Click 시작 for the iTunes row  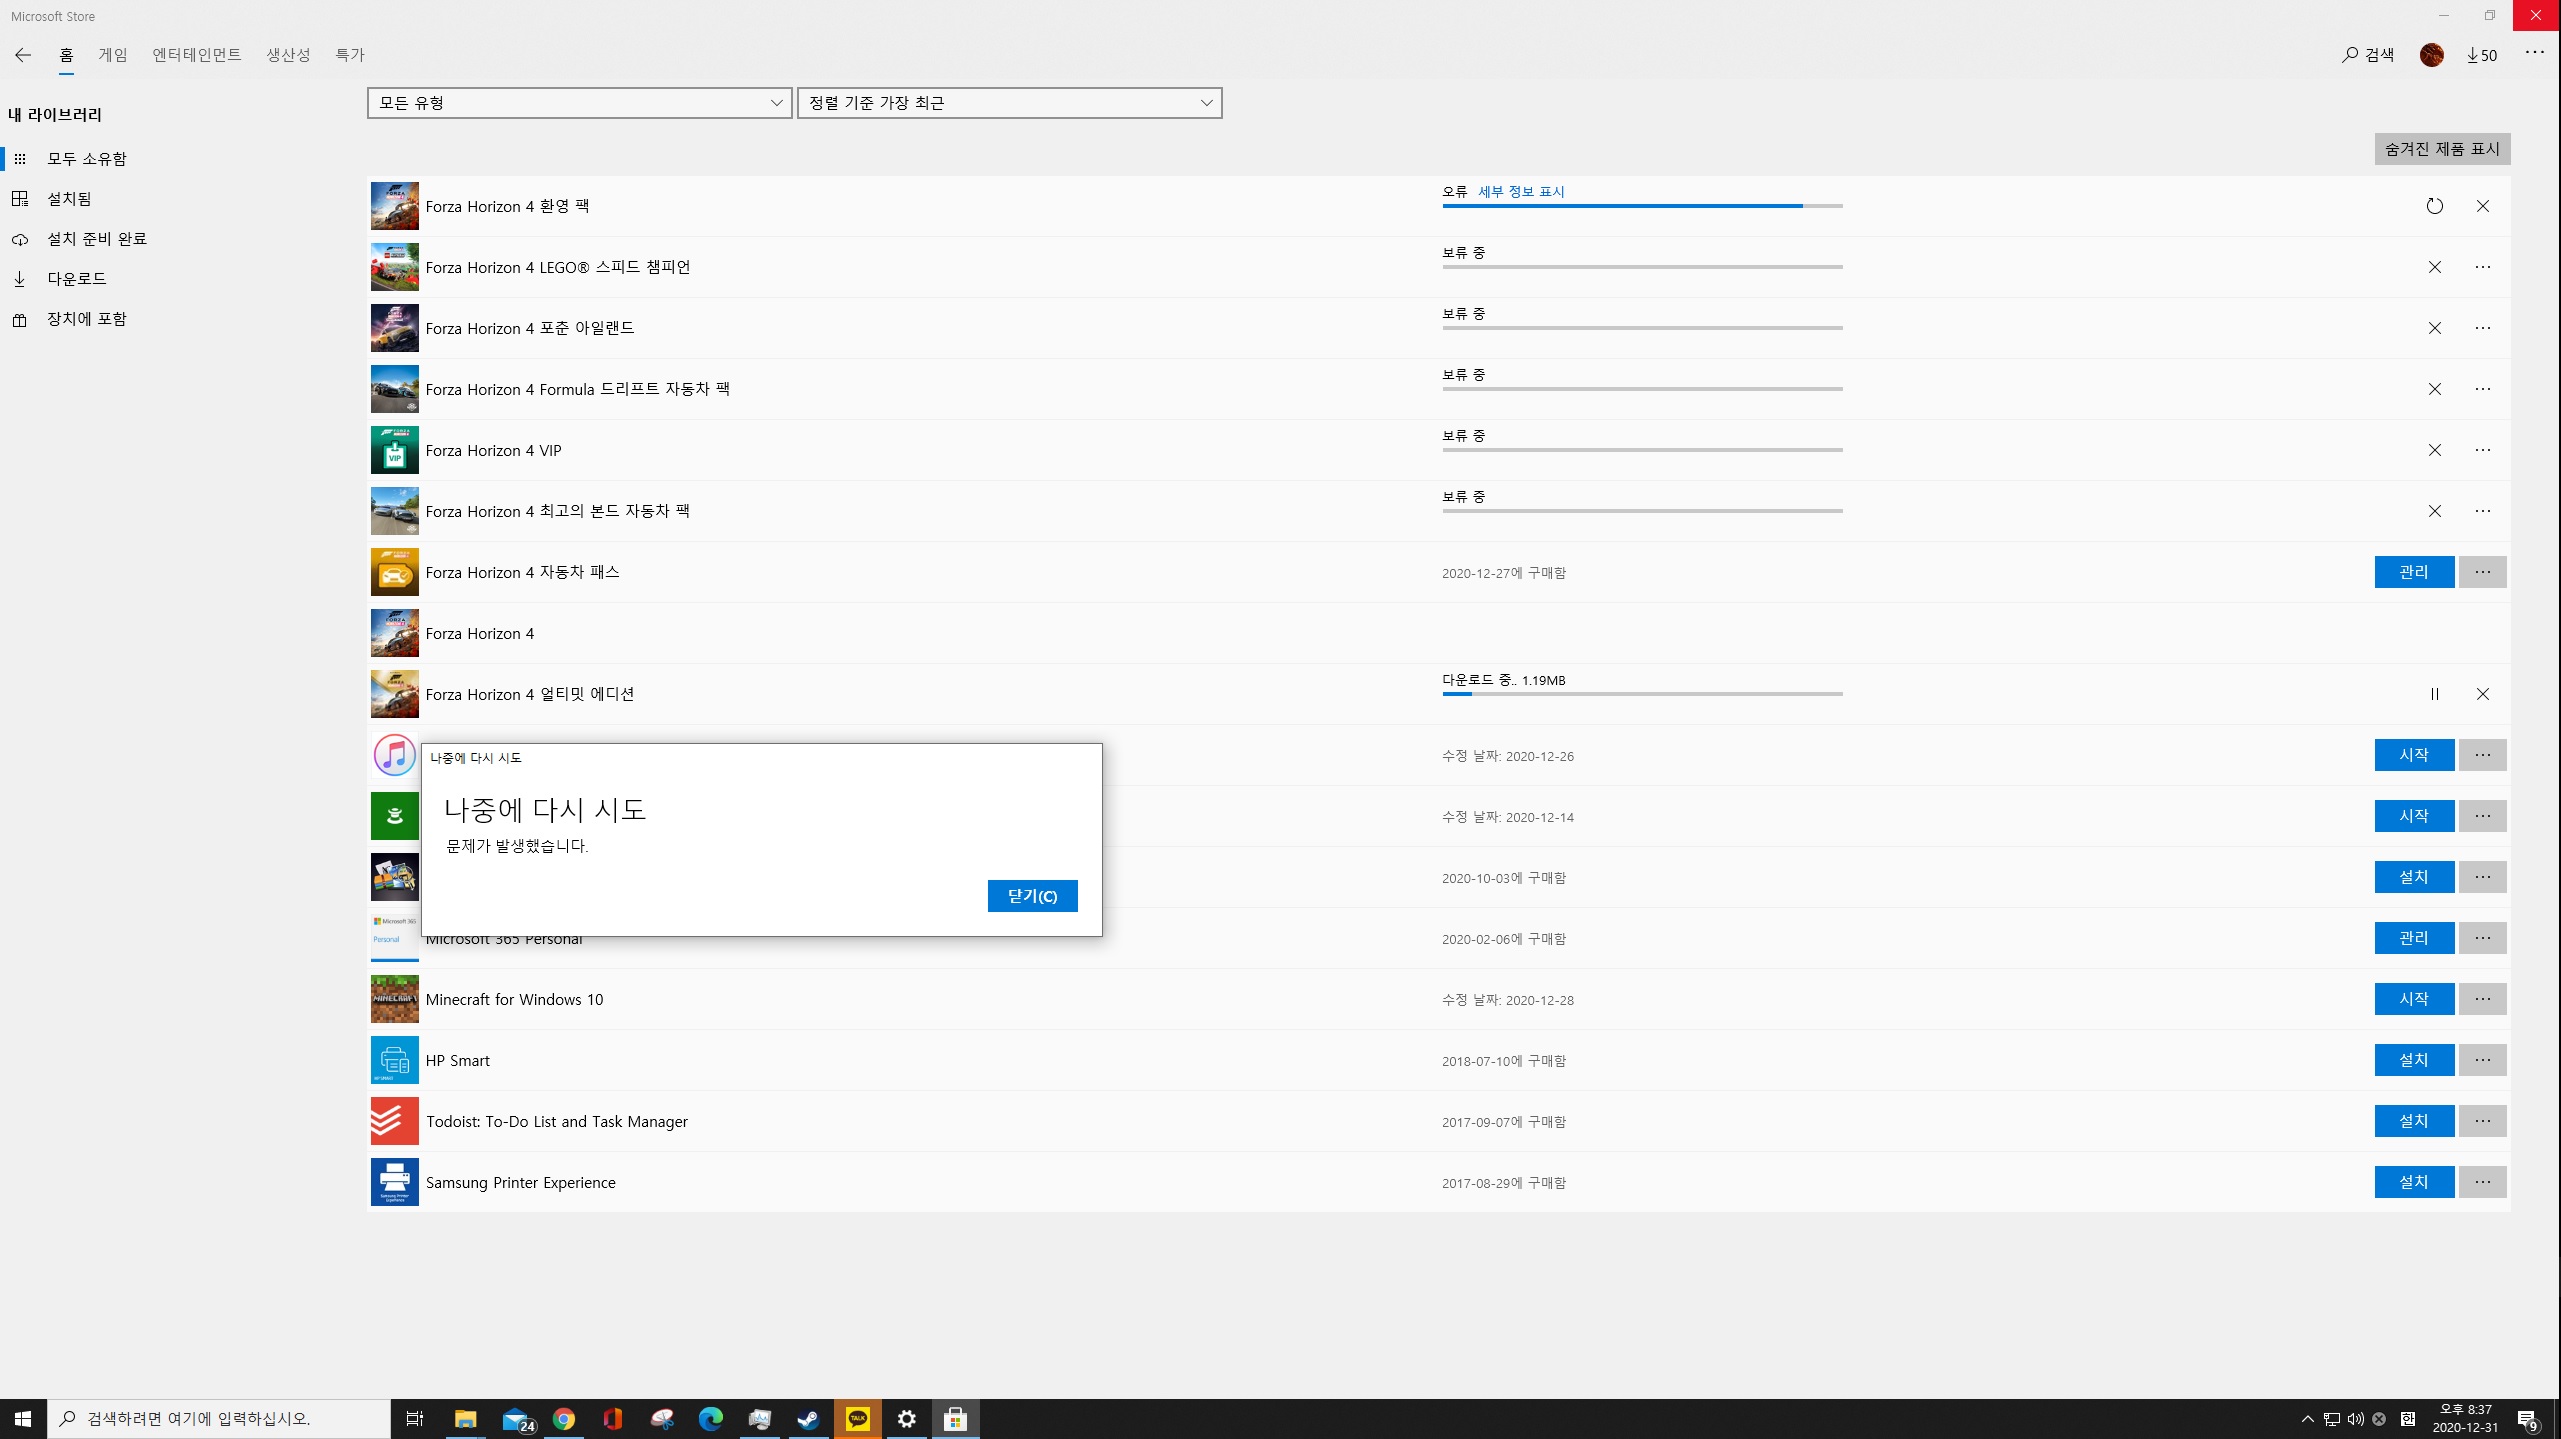2414,755
